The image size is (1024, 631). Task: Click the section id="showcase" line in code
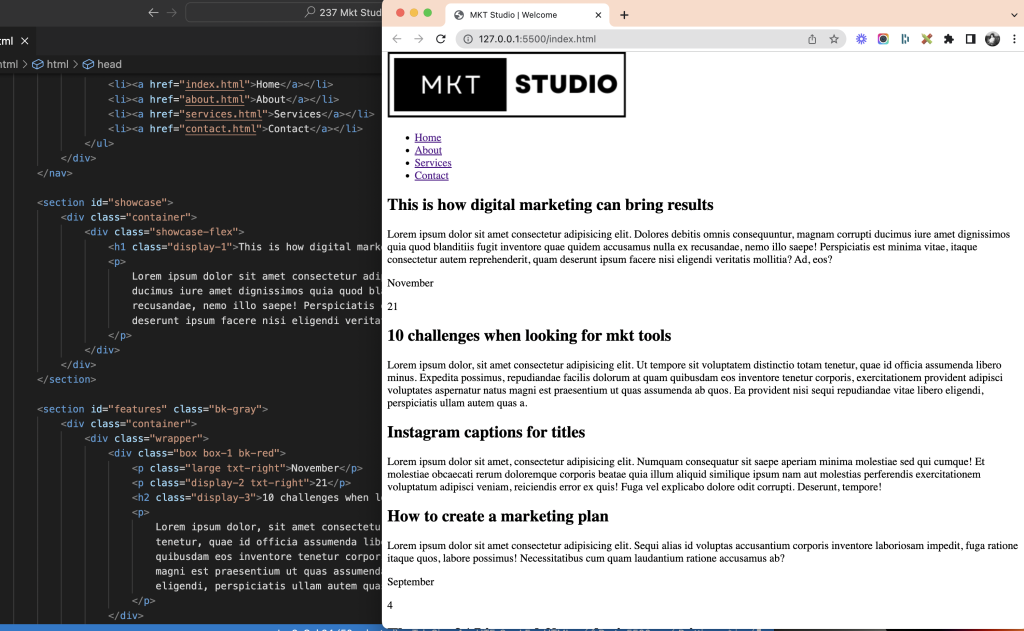coord(105,202)
